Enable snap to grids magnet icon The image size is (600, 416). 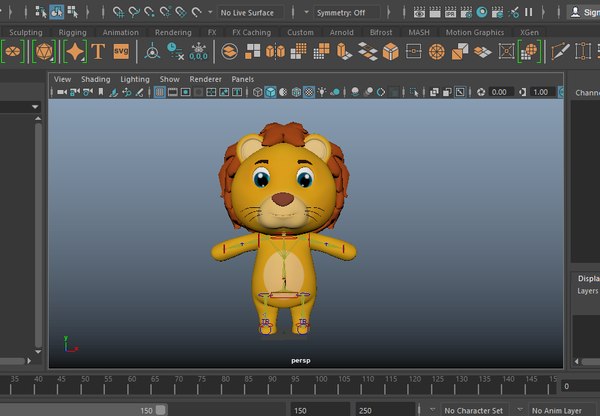point(118,12)
